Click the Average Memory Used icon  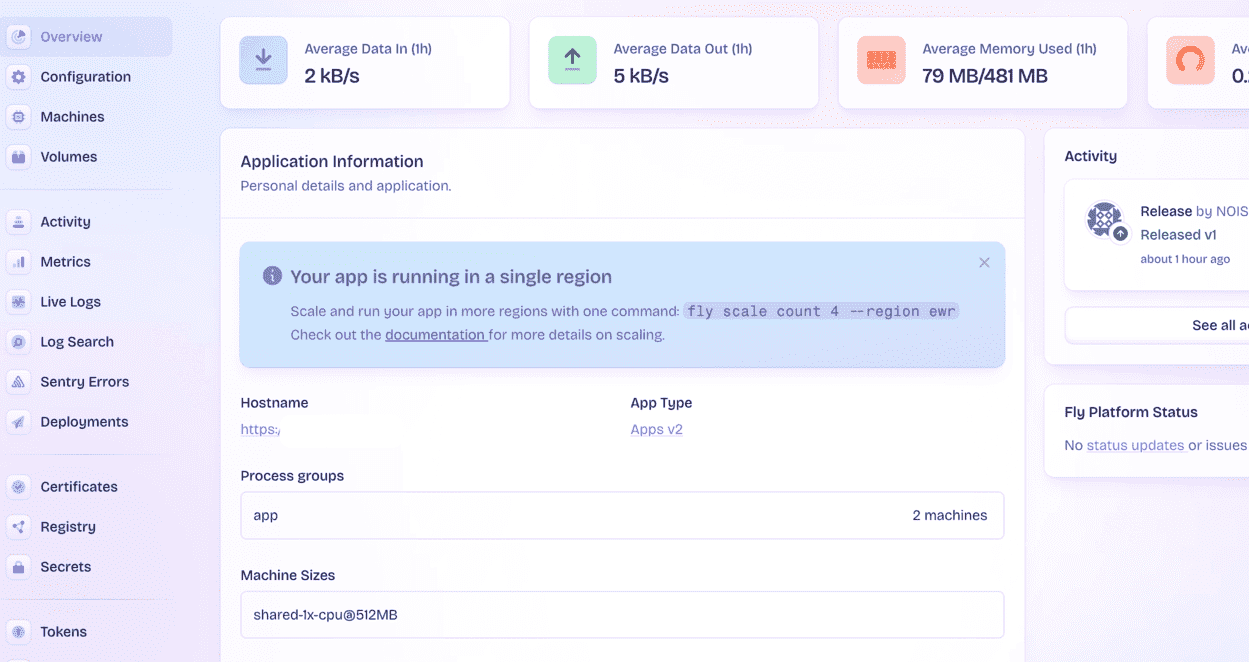click(x=881, y=60)
